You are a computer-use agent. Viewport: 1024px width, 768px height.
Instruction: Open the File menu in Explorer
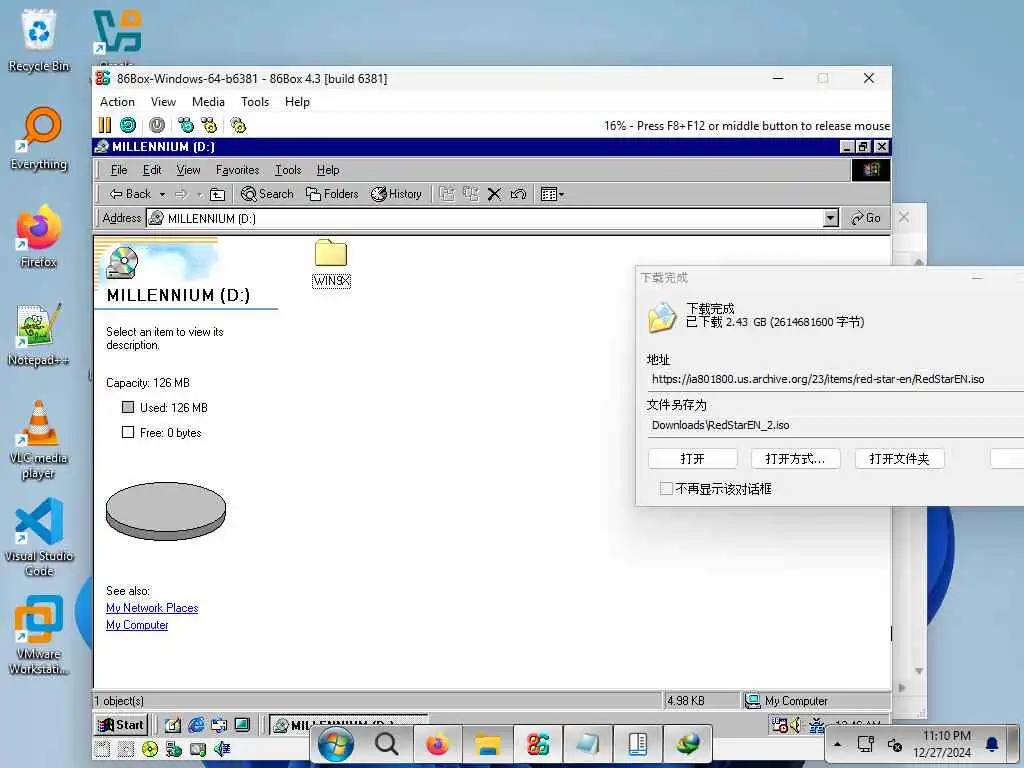[119, 170]
